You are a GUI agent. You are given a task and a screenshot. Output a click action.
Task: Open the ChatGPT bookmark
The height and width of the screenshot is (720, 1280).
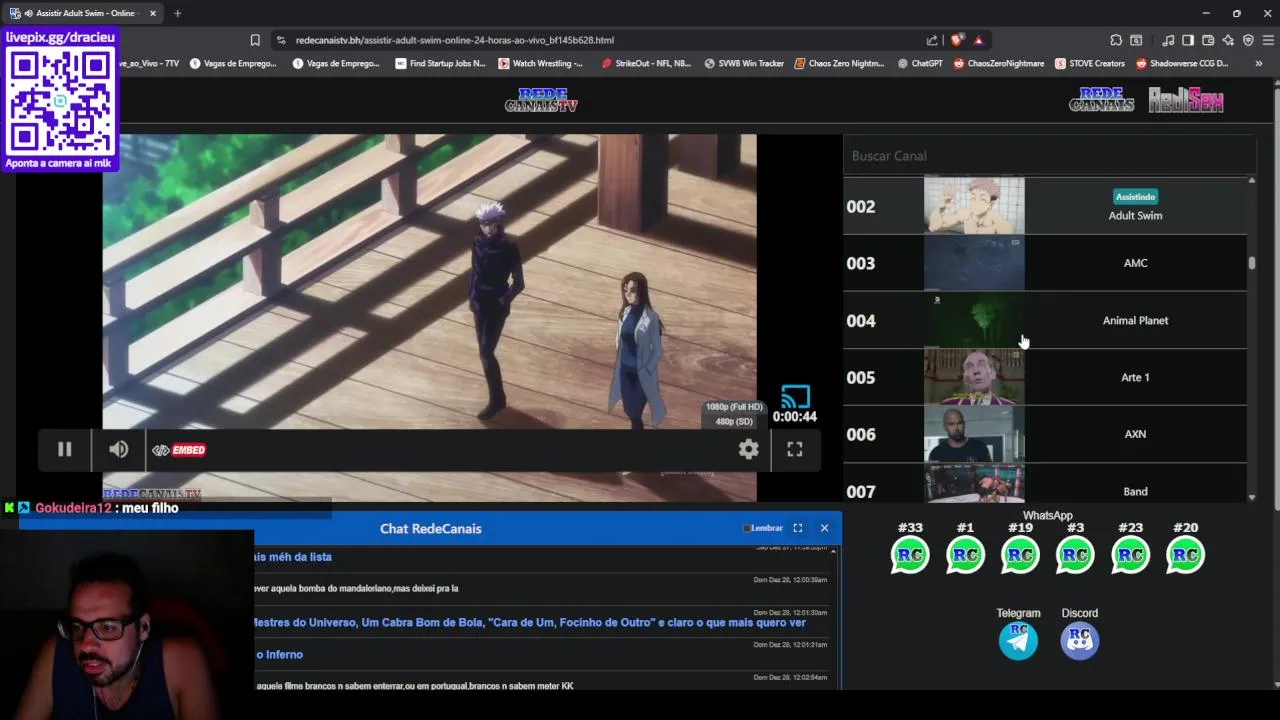tap(920, 63)
